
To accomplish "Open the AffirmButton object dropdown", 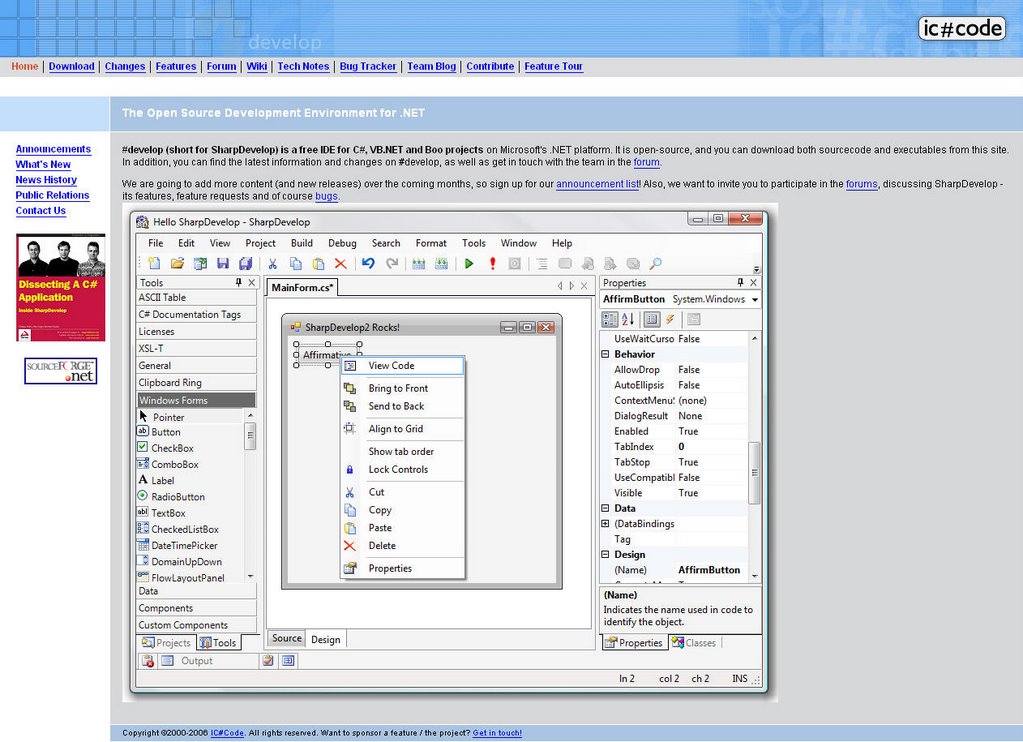I will tap(755, 300).
